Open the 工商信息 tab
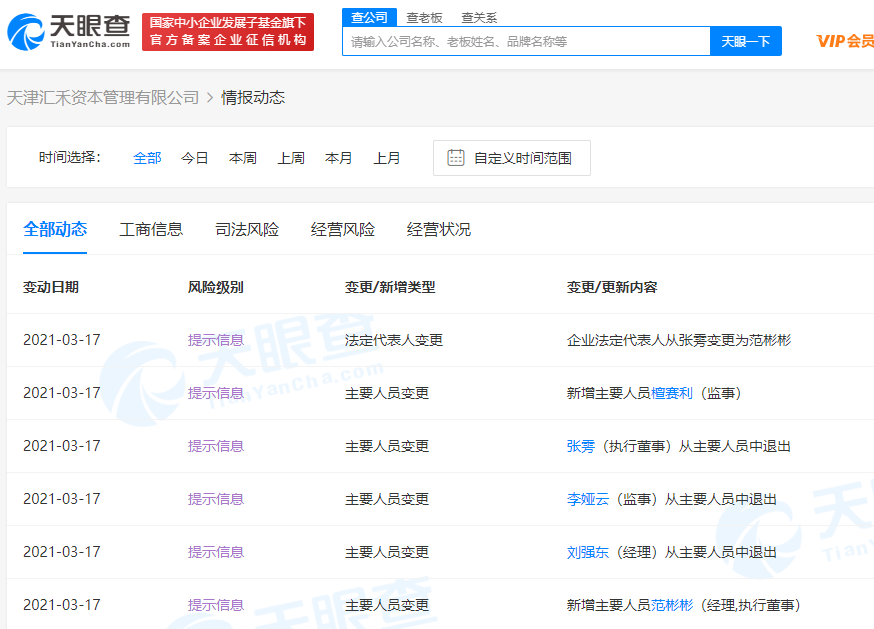Screen dimensions: 874x629 [x=151, y=230]
